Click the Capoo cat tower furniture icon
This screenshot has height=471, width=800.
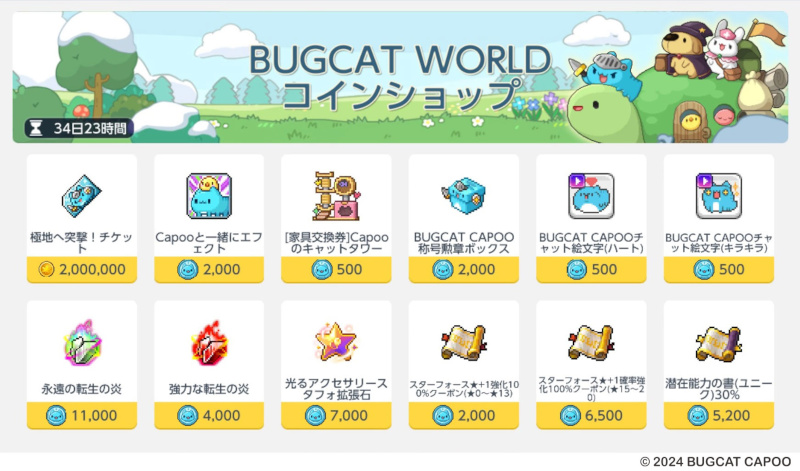click(x=336, y=196)
